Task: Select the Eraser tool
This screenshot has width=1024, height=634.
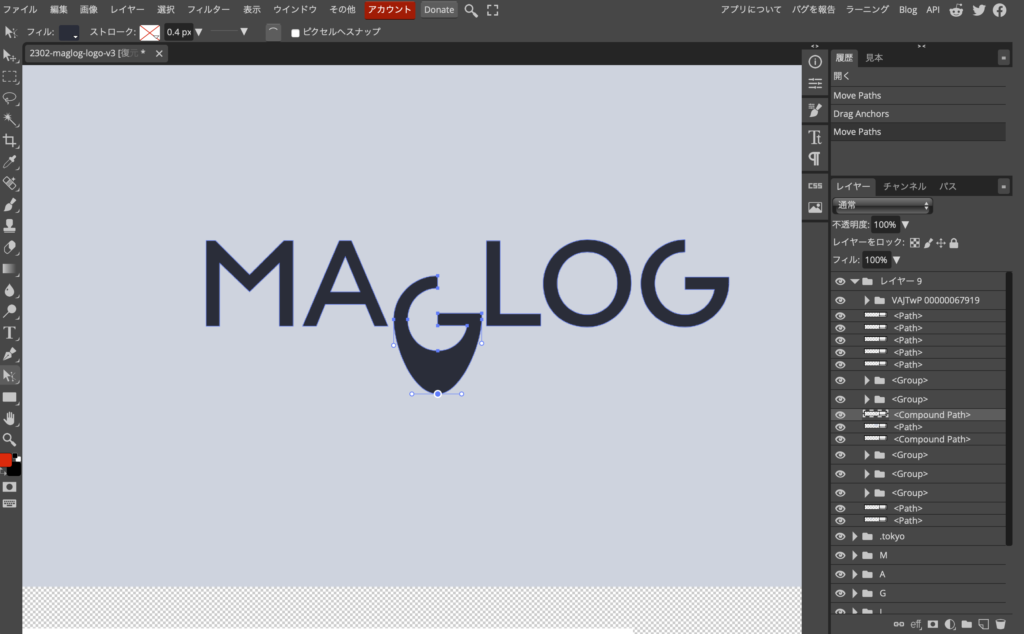Action: click(10, 247)
